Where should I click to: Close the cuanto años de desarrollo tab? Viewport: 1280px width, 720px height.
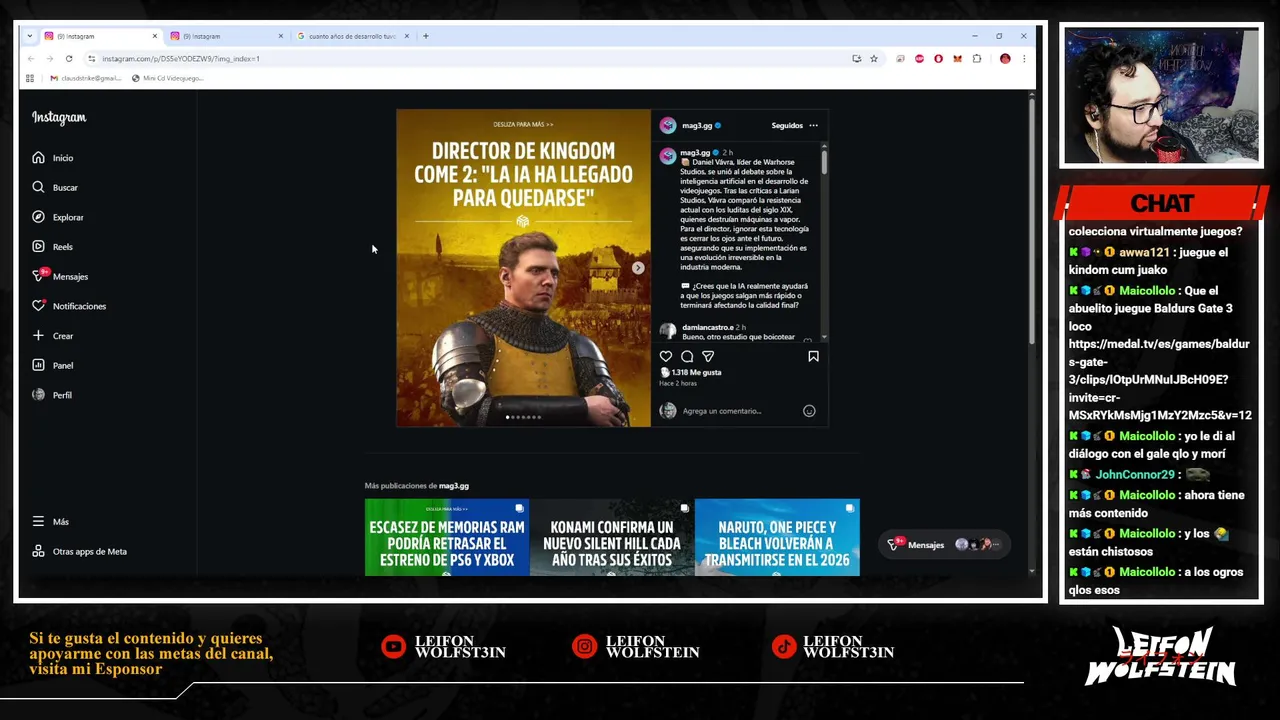coord(406,36)
